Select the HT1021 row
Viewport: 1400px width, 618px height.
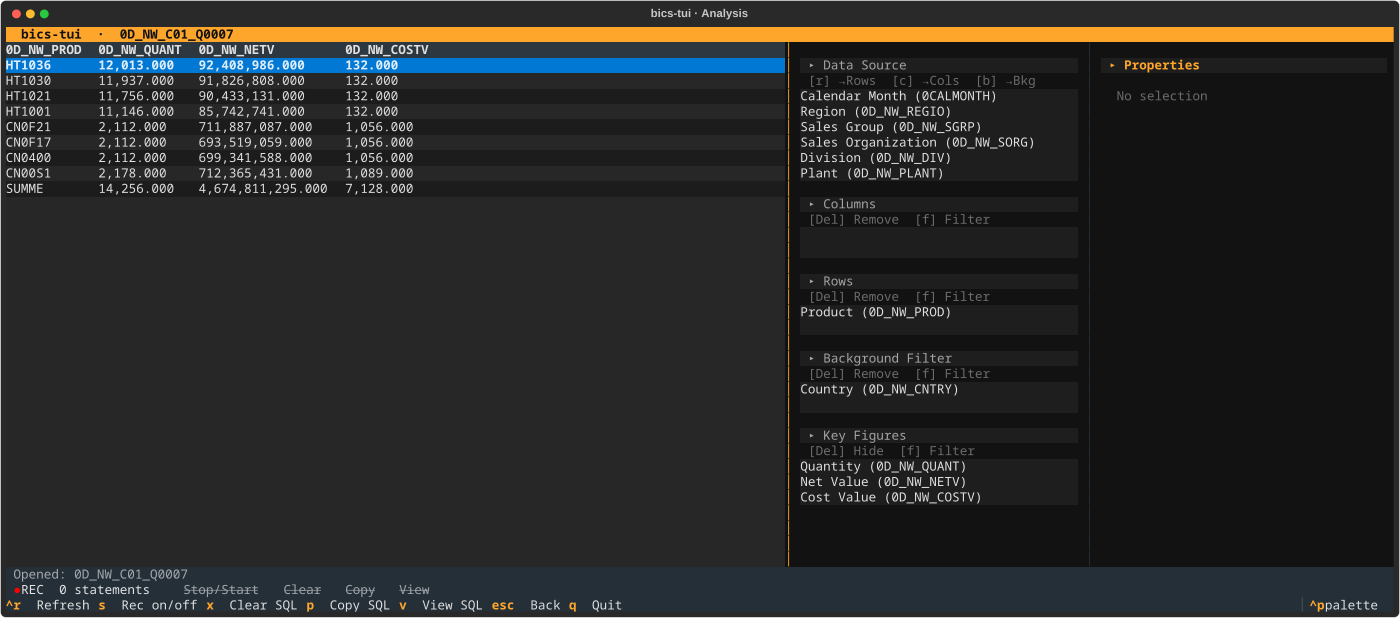(394, 96)
